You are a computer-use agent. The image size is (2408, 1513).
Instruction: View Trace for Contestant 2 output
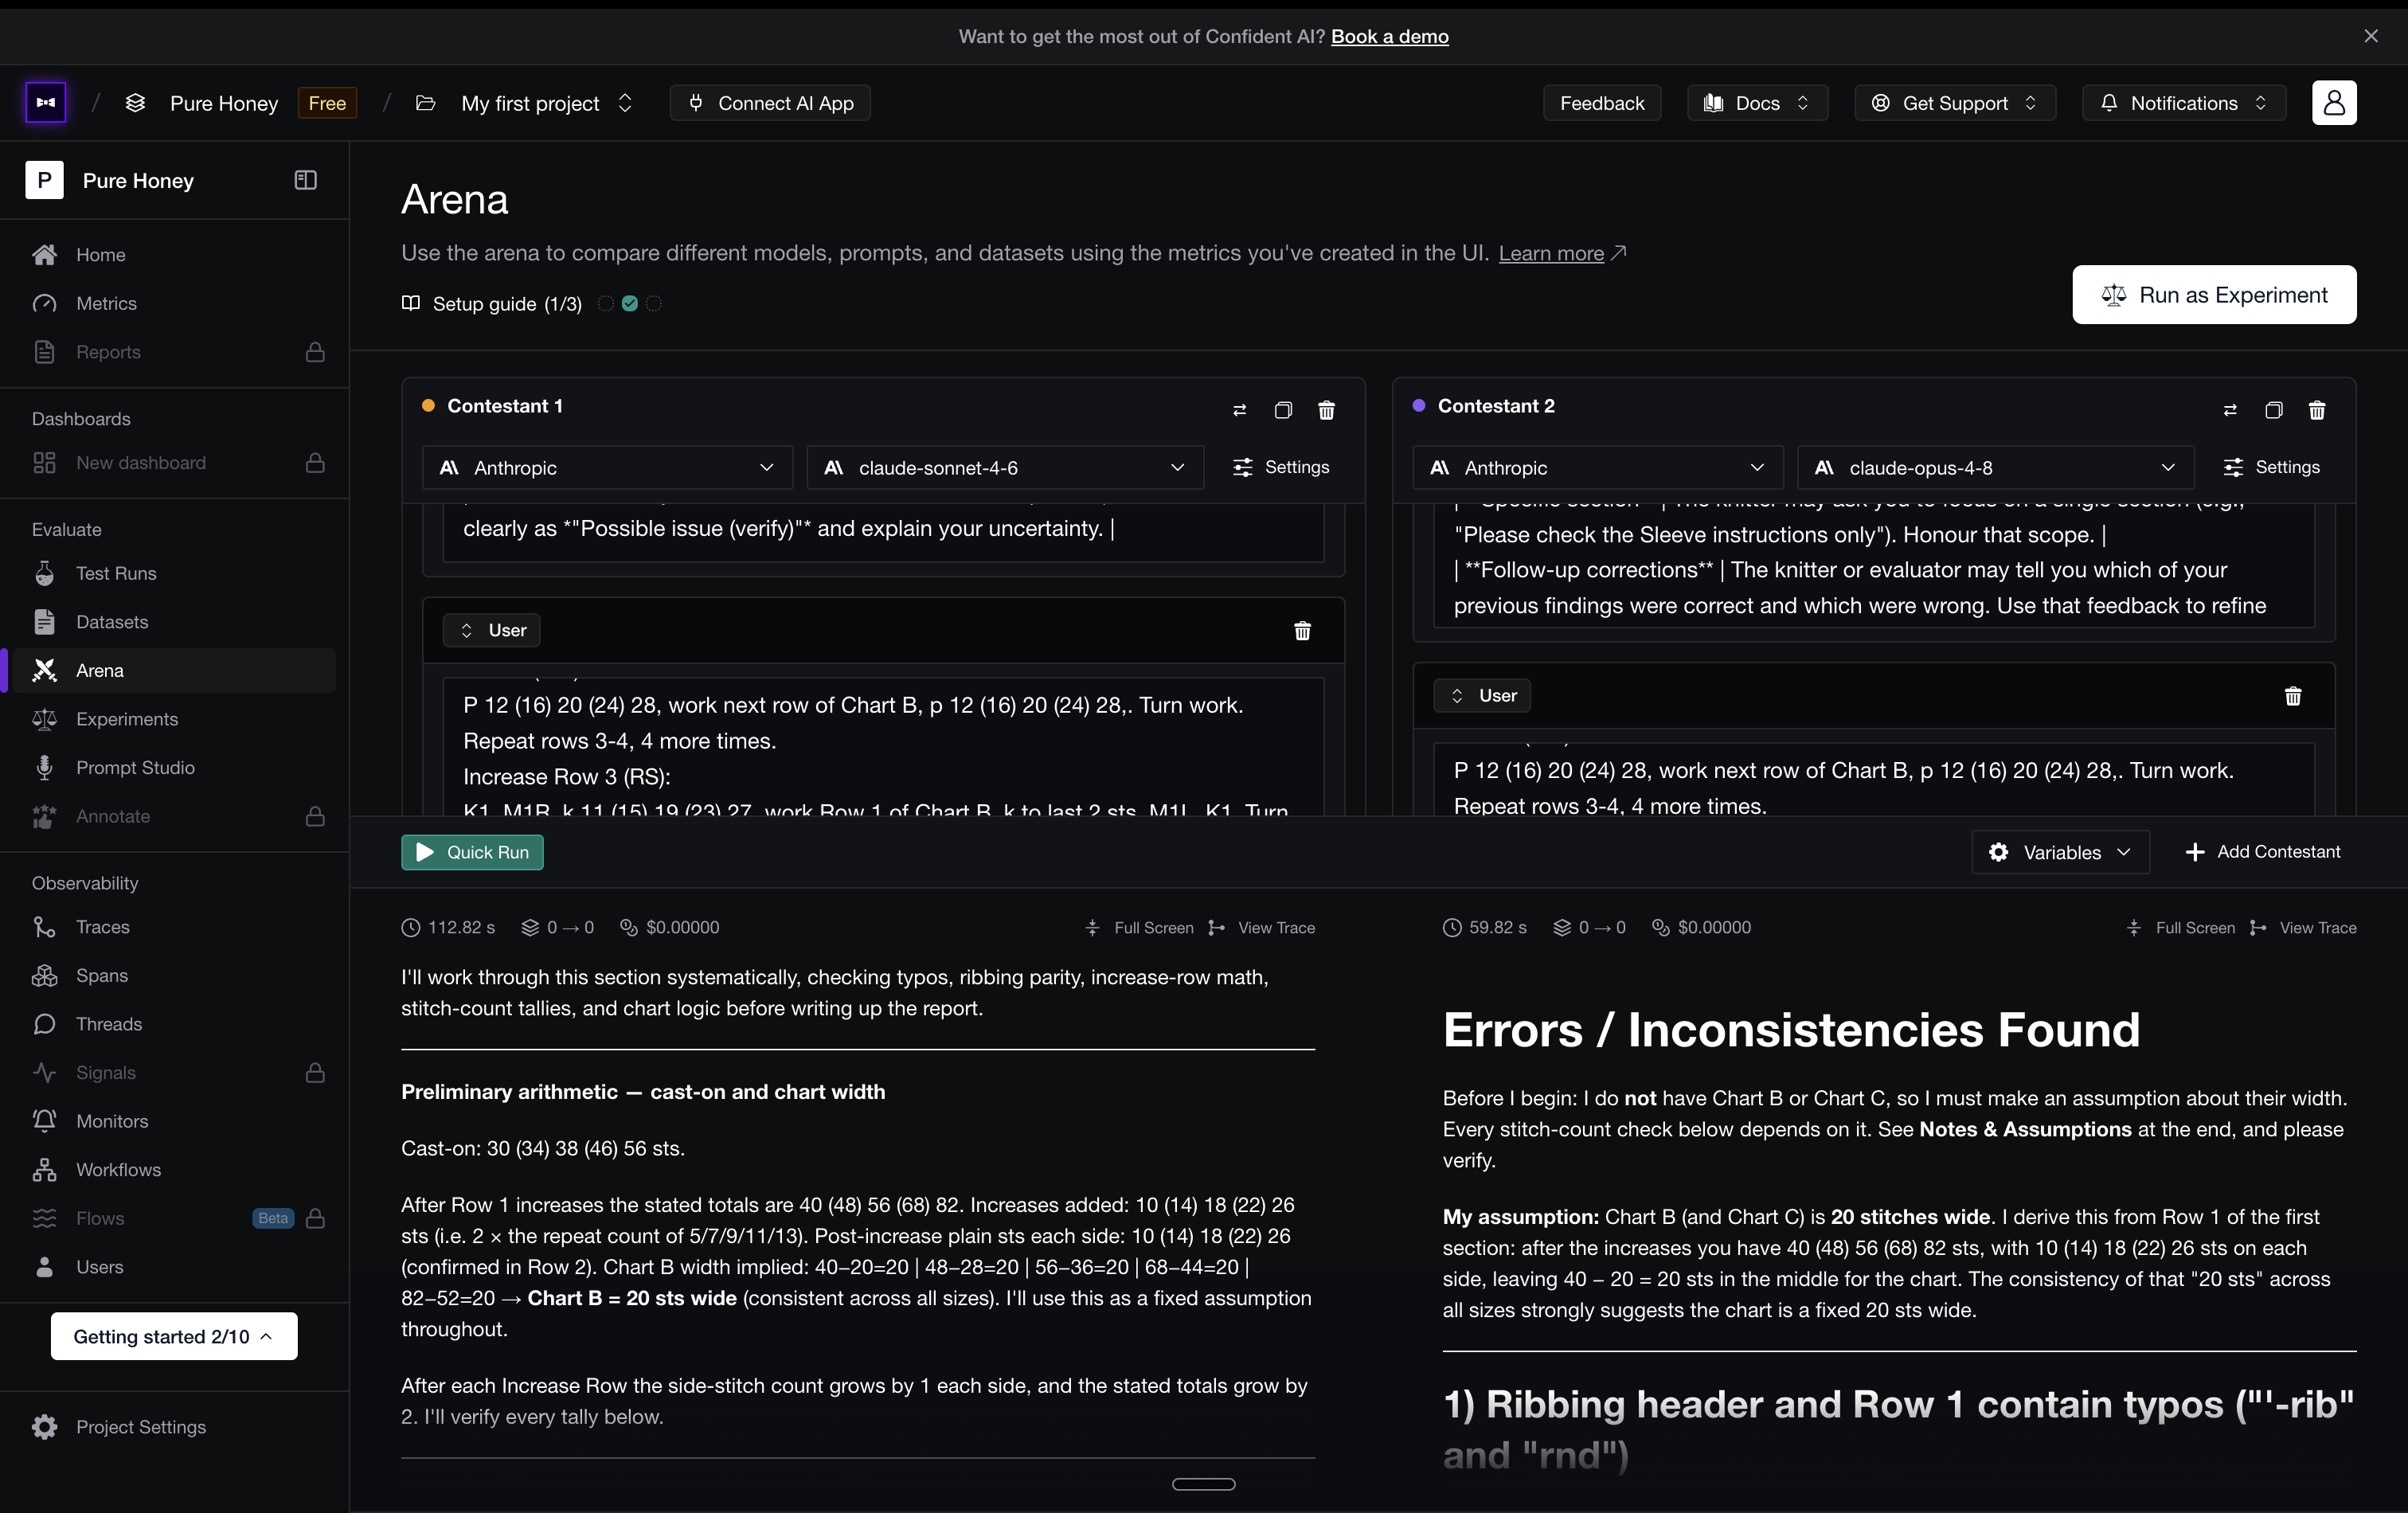tap(2303, 928)
